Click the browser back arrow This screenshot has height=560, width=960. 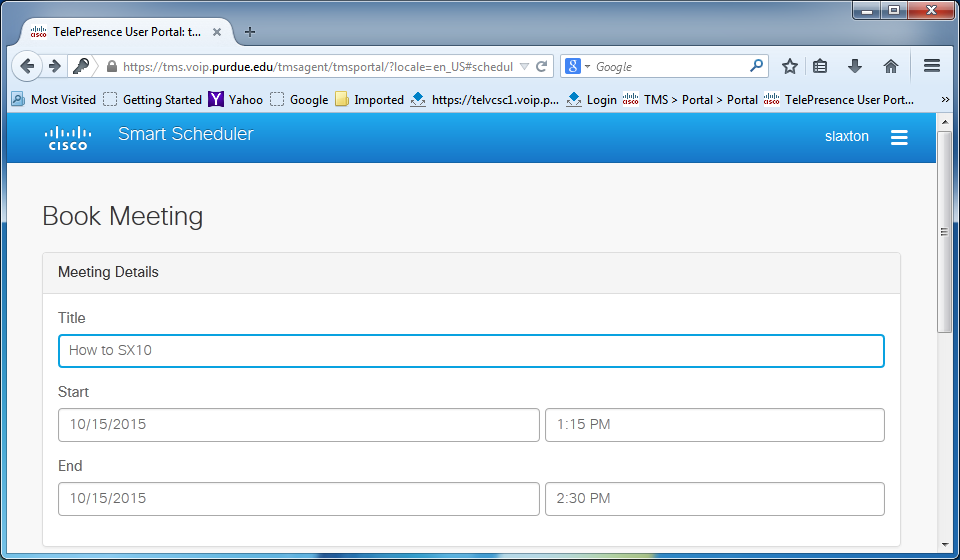click(28, 66)
